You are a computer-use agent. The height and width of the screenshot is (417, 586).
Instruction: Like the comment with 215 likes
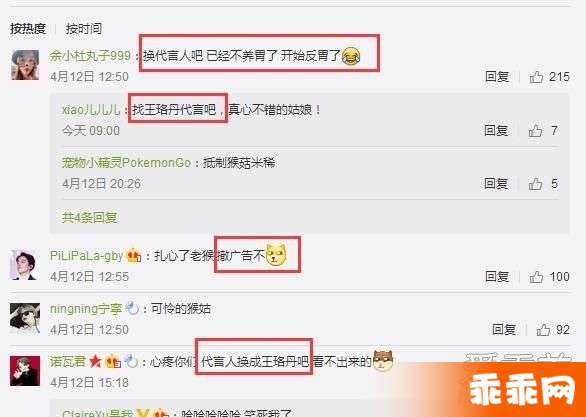[x=536, y=77]
